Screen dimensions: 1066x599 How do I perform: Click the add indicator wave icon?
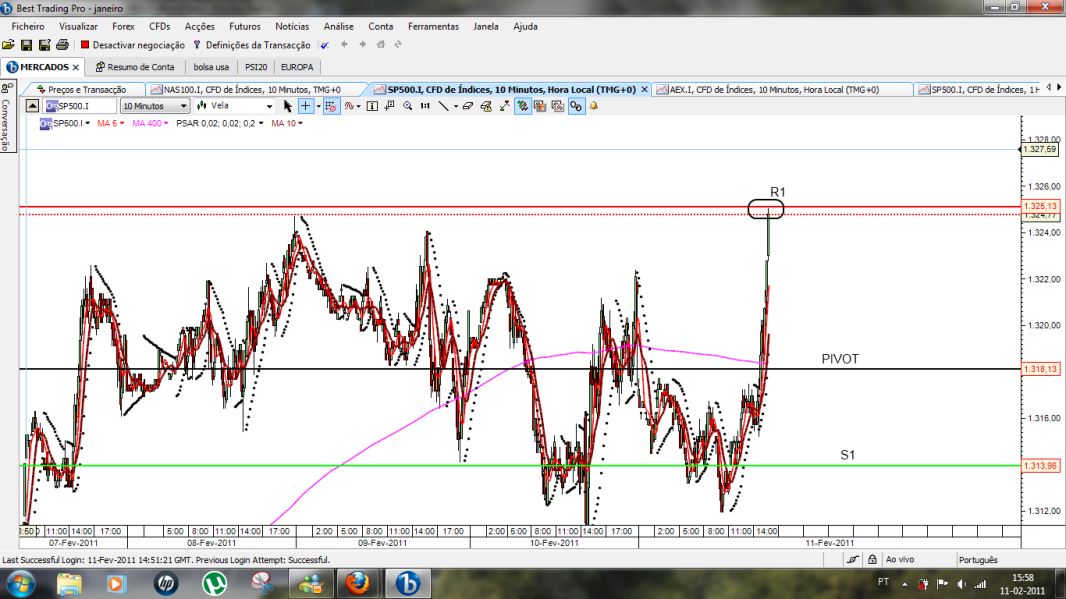coord(349,106)
